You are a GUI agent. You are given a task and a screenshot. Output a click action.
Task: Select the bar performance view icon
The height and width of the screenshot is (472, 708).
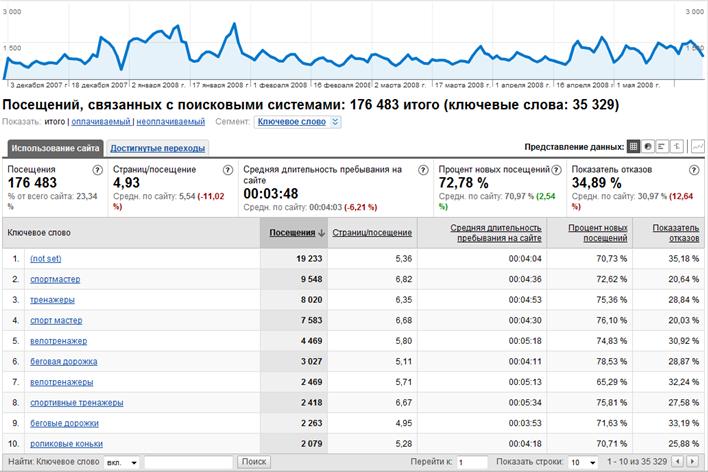coord(663,146)
